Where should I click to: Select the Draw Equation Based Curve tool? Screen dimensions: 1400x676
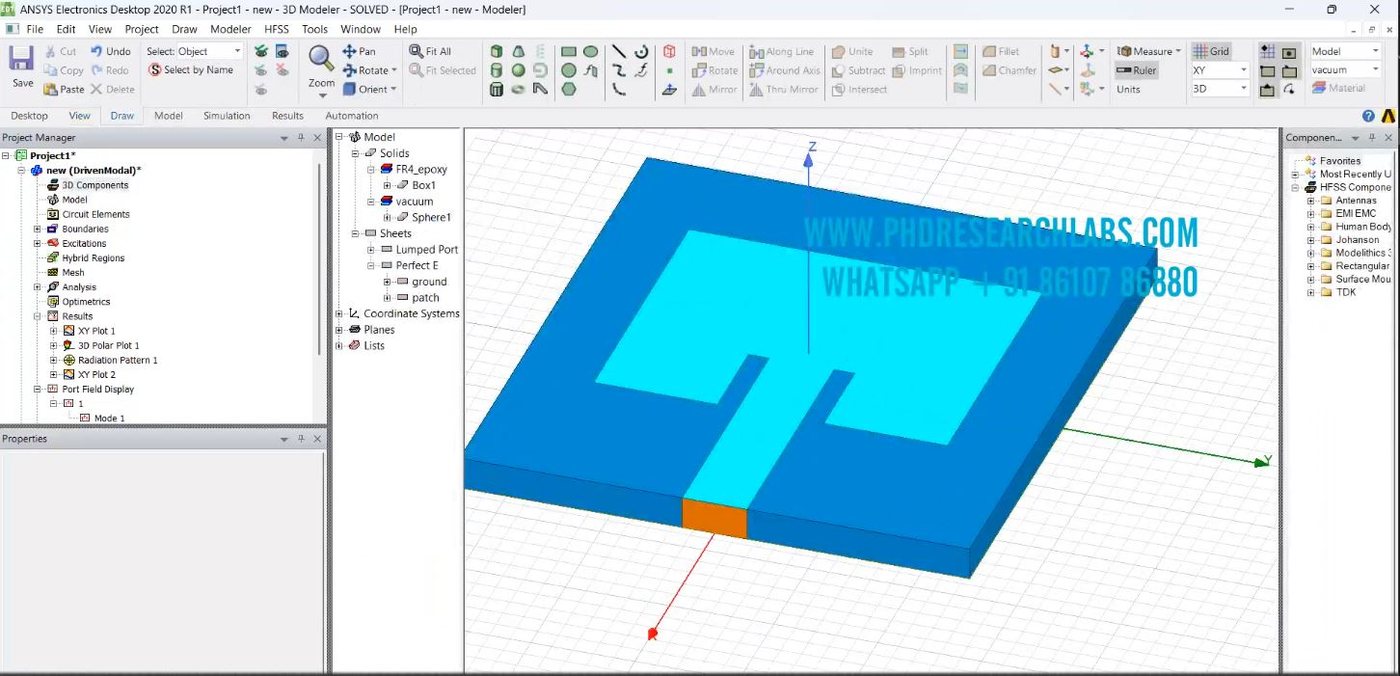641,70
